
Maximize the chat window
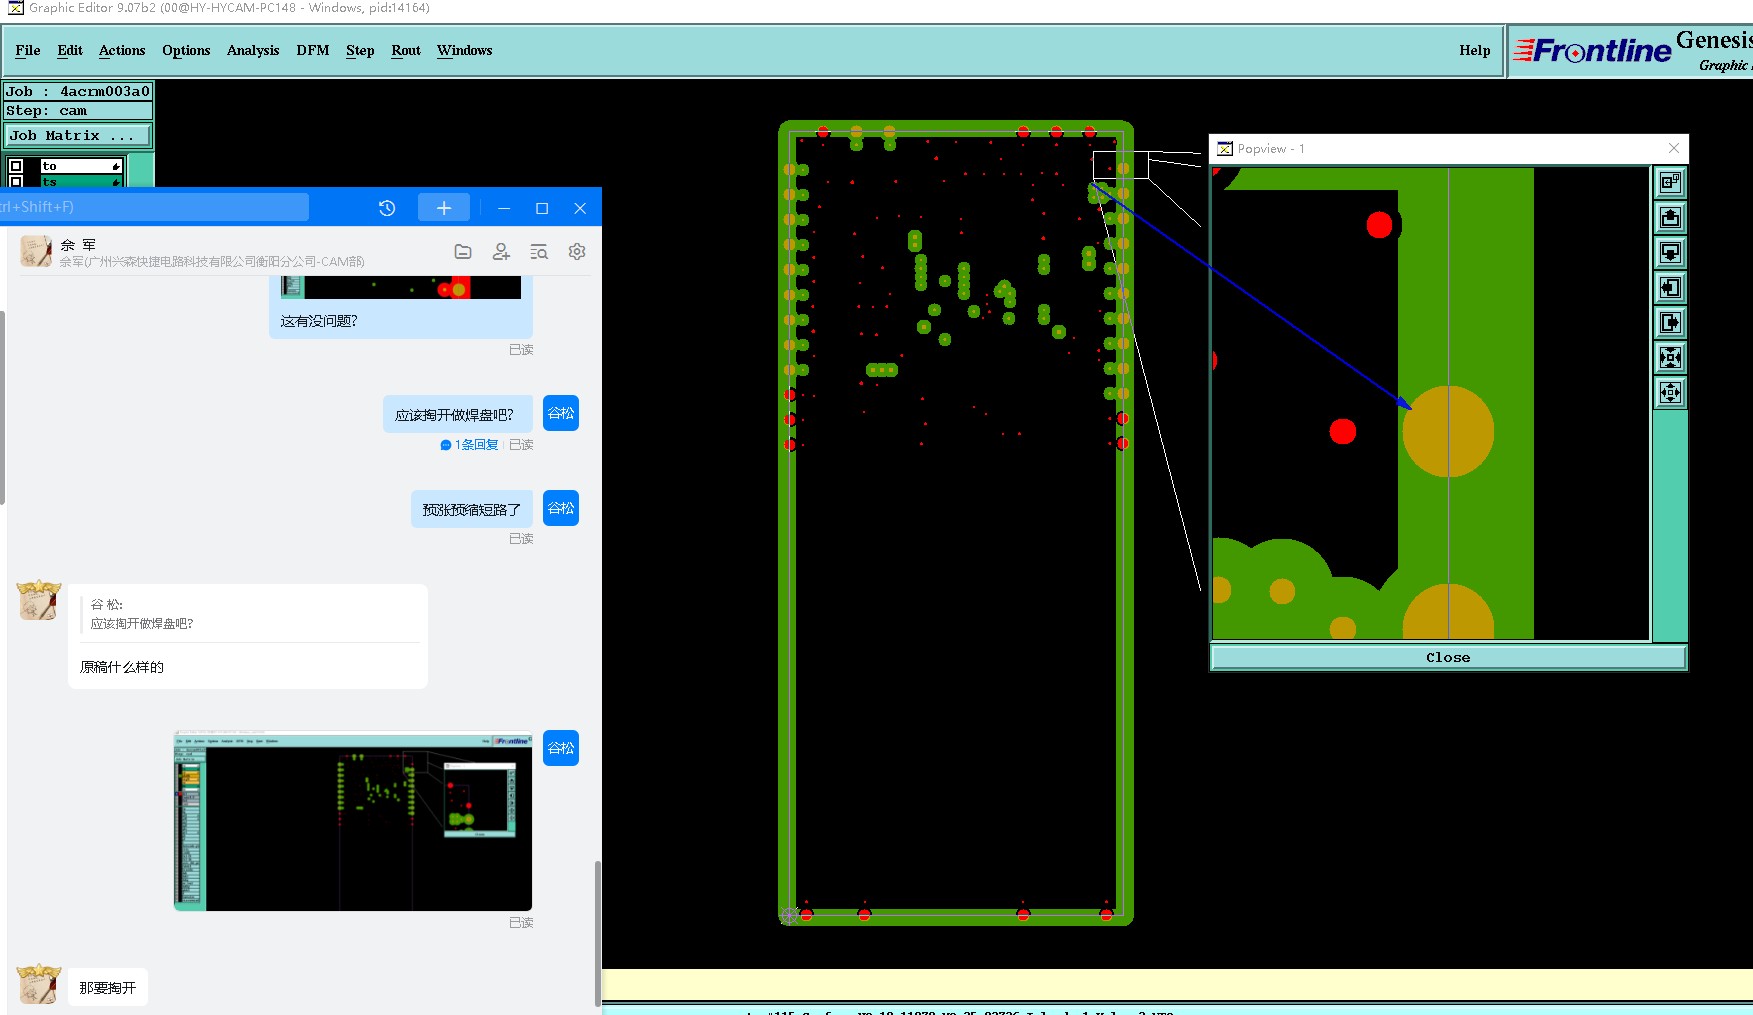542,208
